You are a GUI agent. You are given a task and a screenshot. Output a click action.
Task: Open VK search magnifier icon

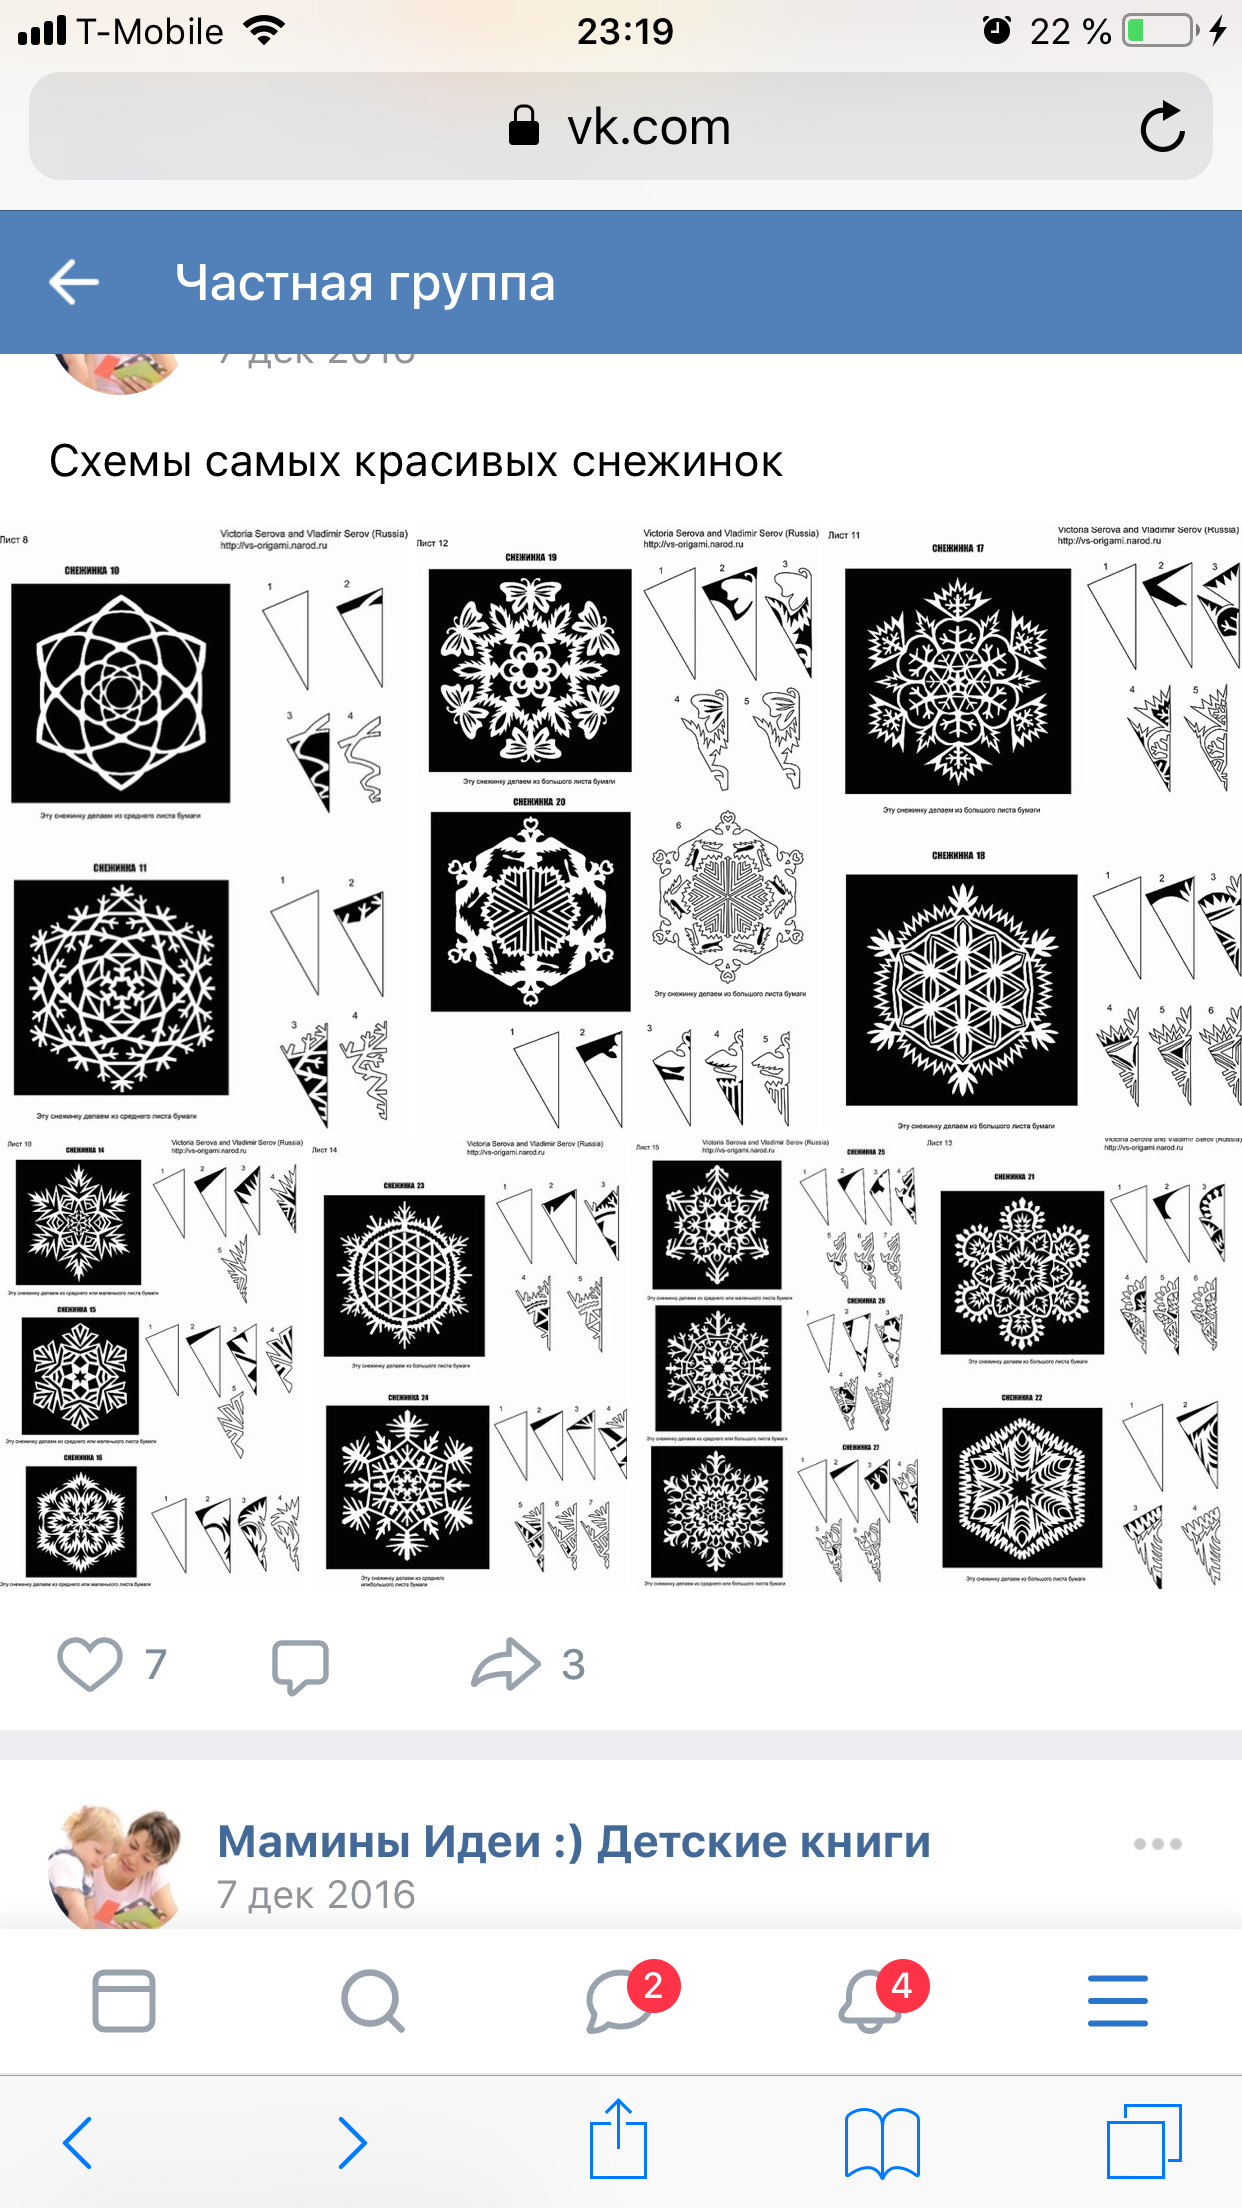point(372,2001)
